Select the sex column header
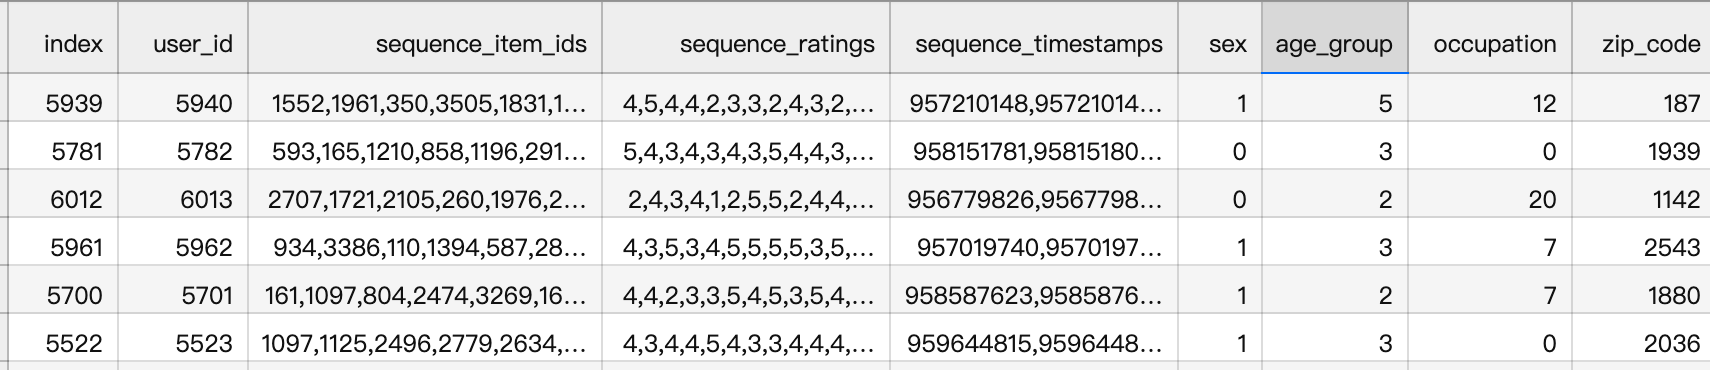 [1220, 44]
